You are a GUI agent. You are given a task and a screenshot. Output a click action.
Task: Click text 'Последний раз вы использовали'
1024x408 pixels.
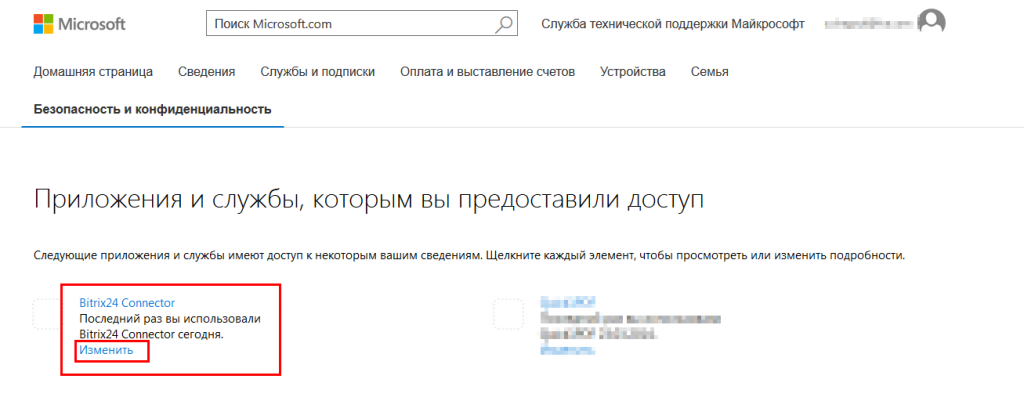pos(170,319)
